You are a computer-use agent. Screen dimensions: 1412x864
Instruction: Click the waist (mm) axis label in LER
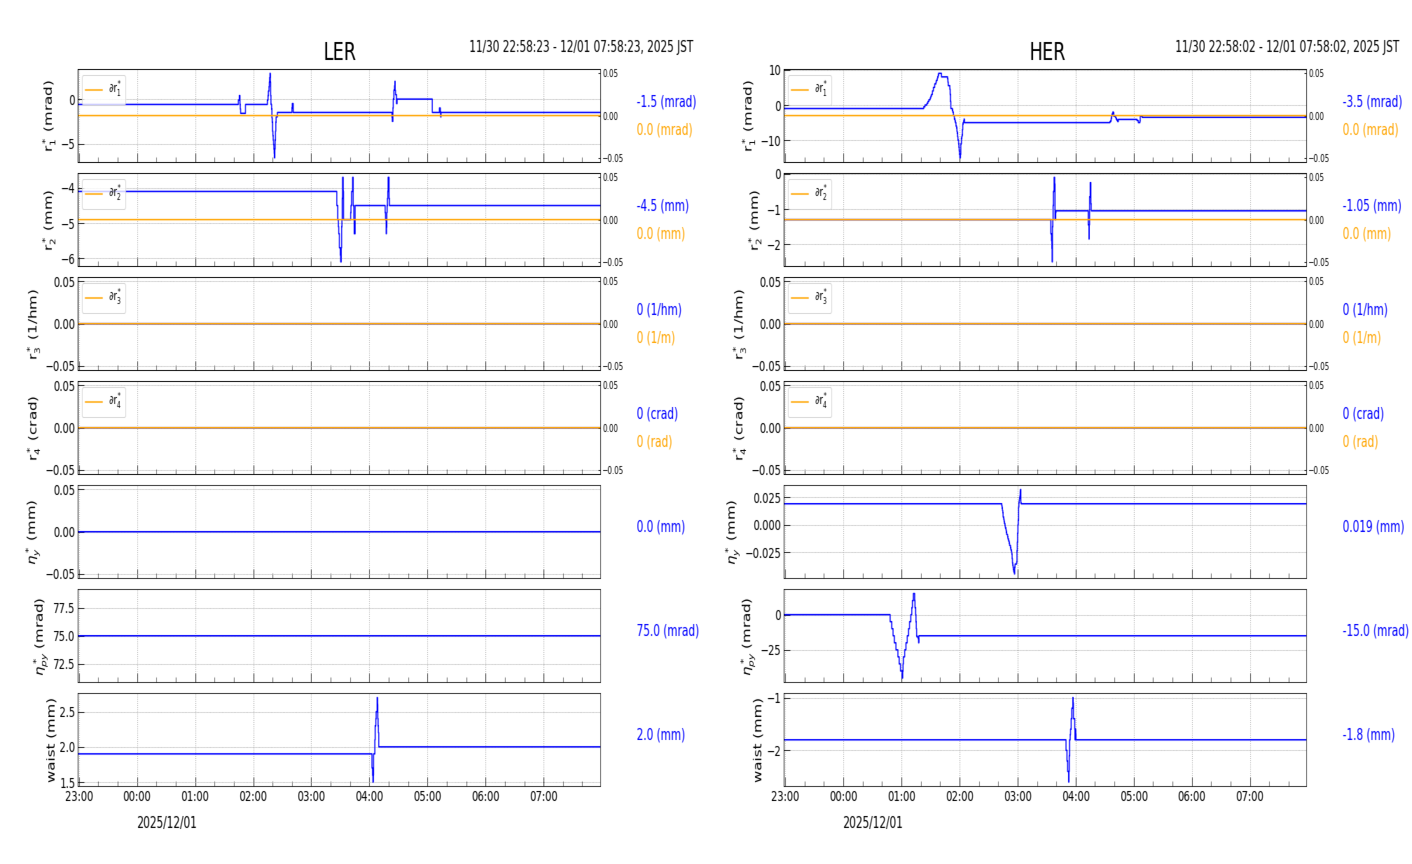(x=51, y=740)
